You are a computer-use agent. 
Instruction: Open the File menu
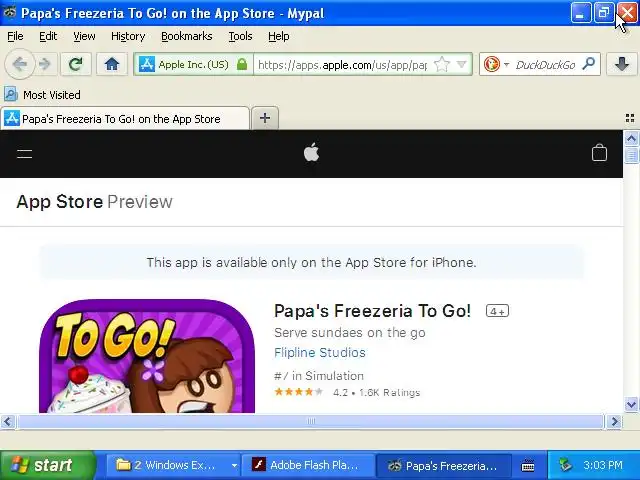15,36
